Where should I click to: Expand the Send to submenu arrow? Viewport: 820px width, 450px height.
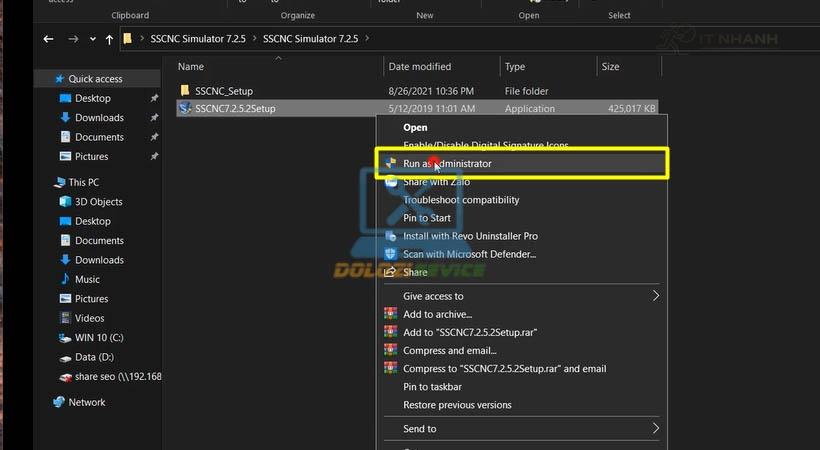click(x=656, y=429)
